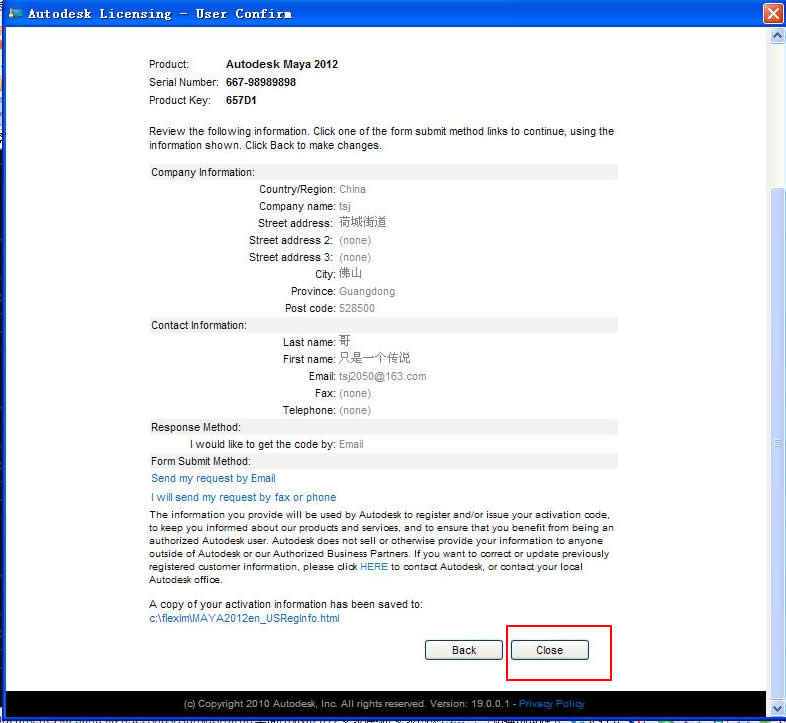786x723 pixels.
Task: Click the Autodesk Licensing title bar icon
Action: 15,14
